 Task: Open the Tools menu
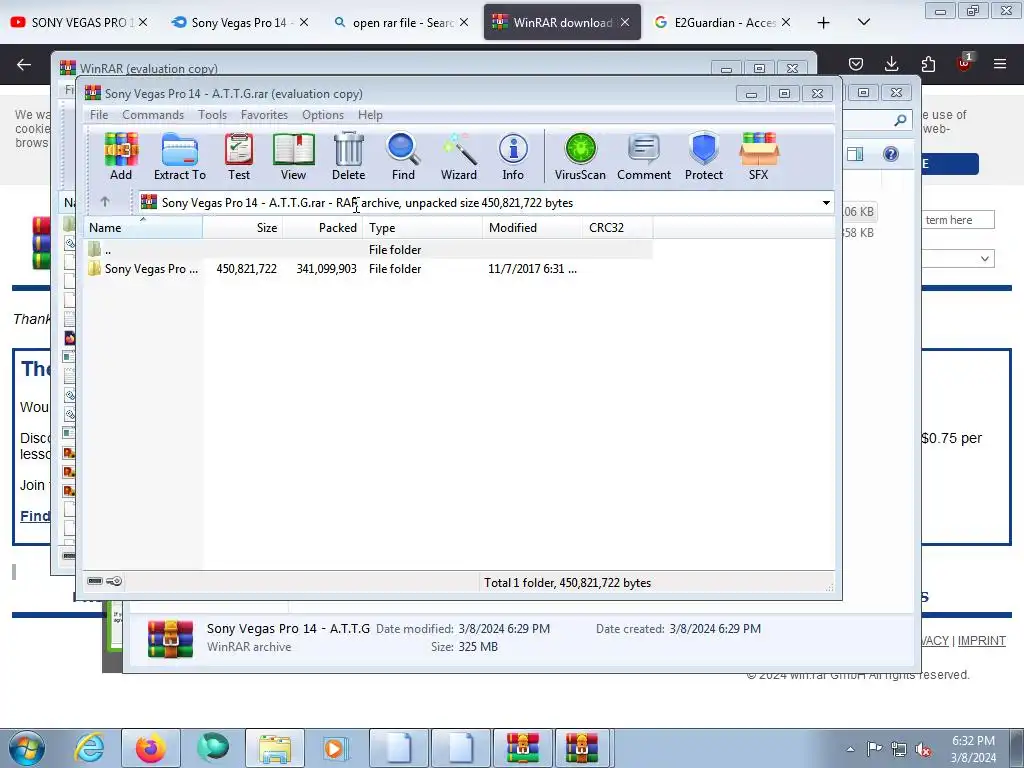pos(212,114)
